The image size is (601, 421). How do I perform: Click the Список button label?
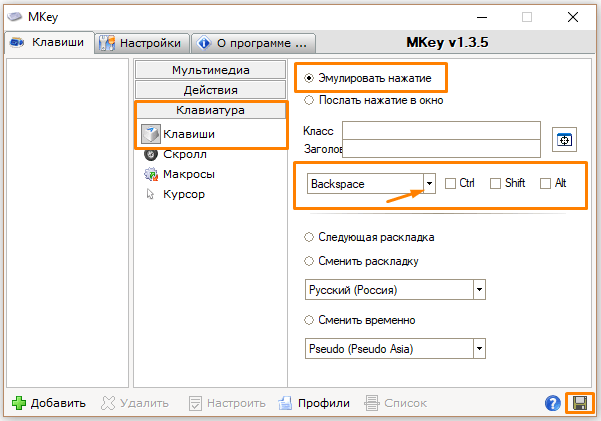pyautogui.click(x=406, y=403)
